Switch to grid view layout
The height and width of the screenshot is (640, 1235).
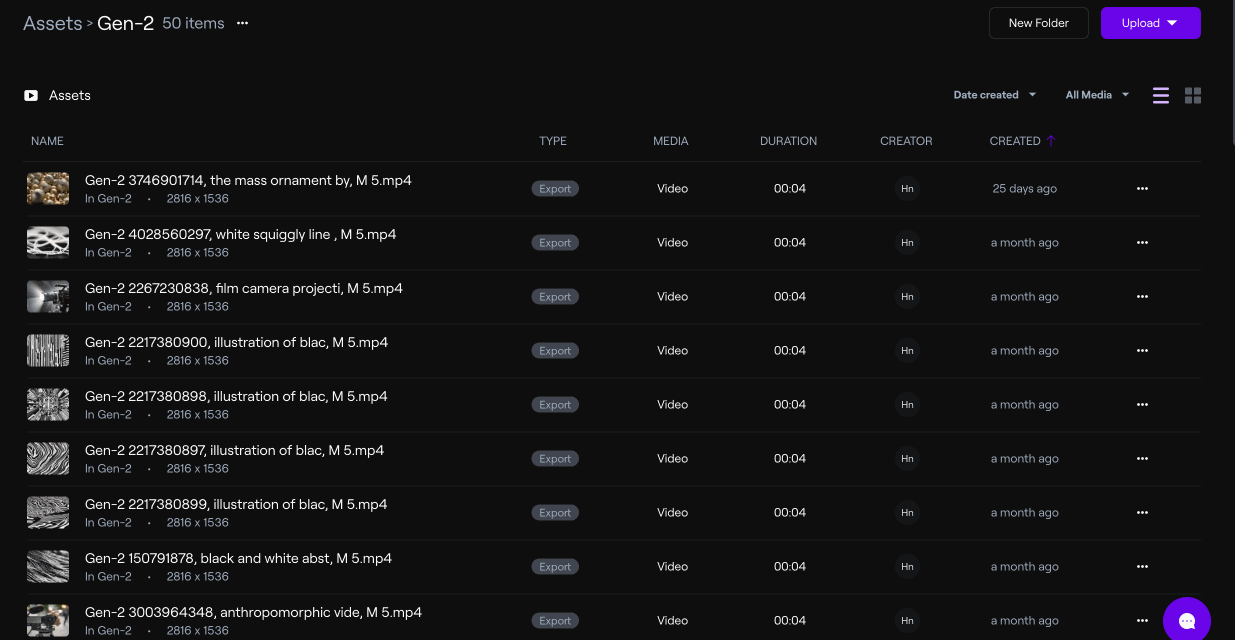(x=1193, y=96)
